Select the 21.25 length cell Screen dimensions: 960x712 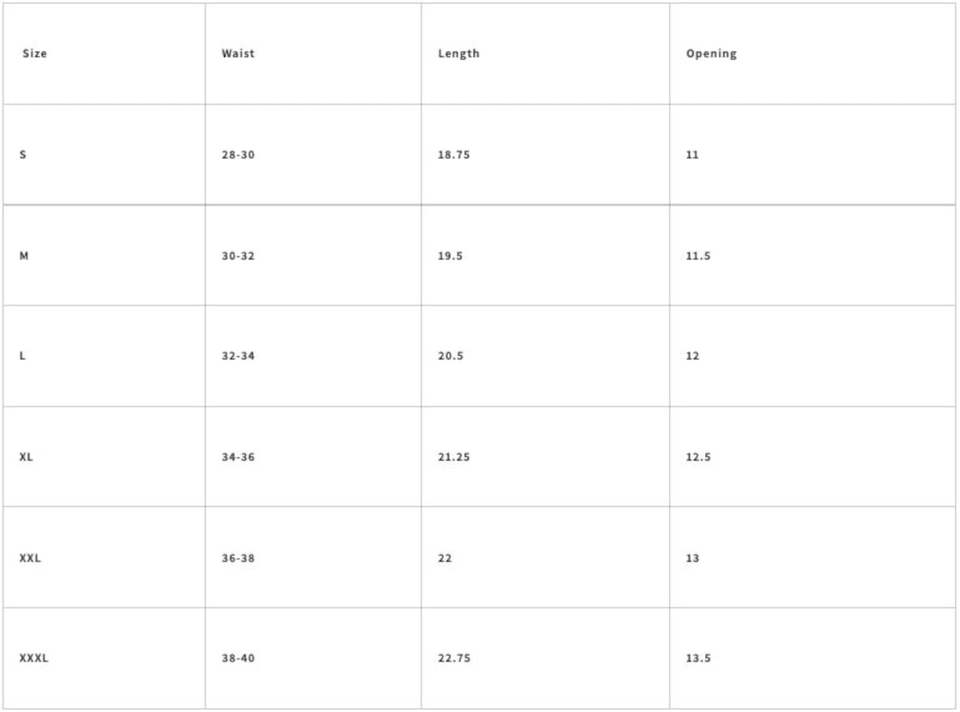click(454, 457)
